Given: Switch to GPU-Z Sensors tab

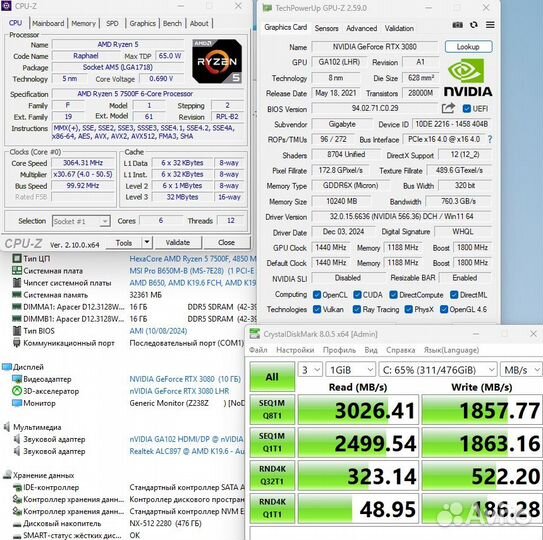Looking at the screenshot, I should tap(327, 28).
